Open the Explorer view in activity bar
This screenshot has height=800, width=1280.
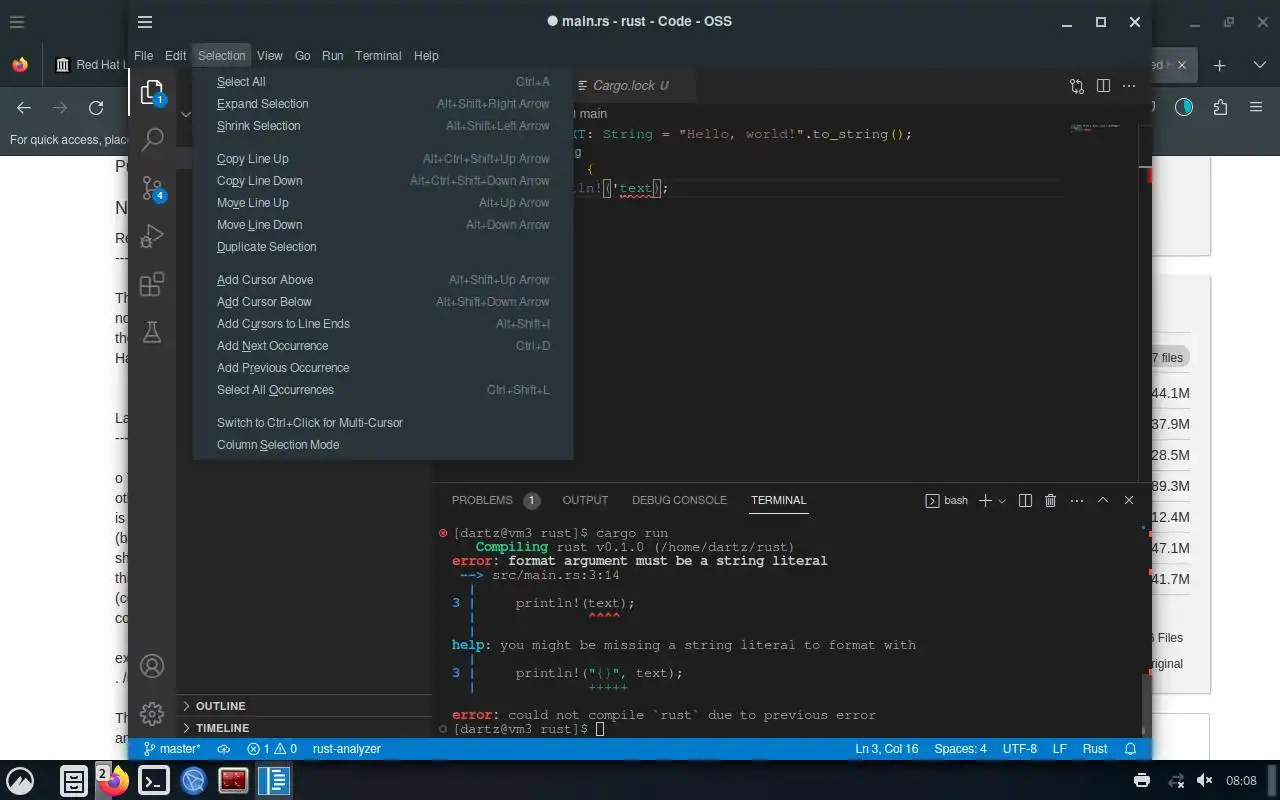tap(152, 92)
